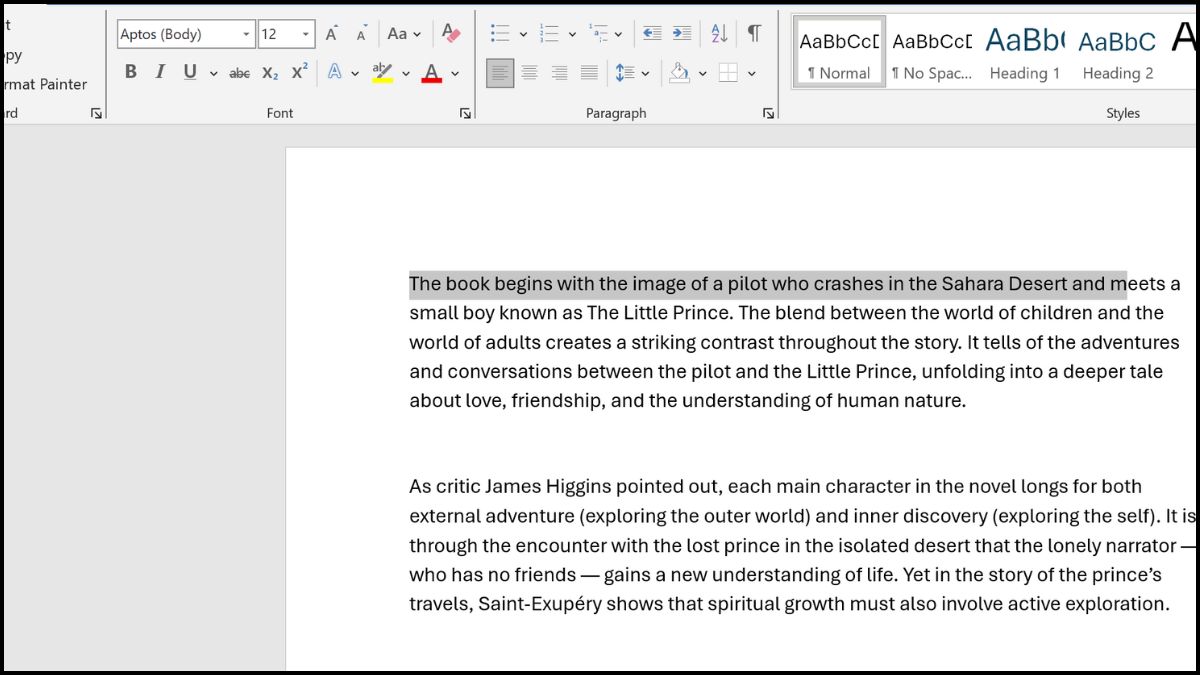This screenshot has width=1200, height=675.
Task: Apply the No Spacing style
Action: (x=931, y=53)
